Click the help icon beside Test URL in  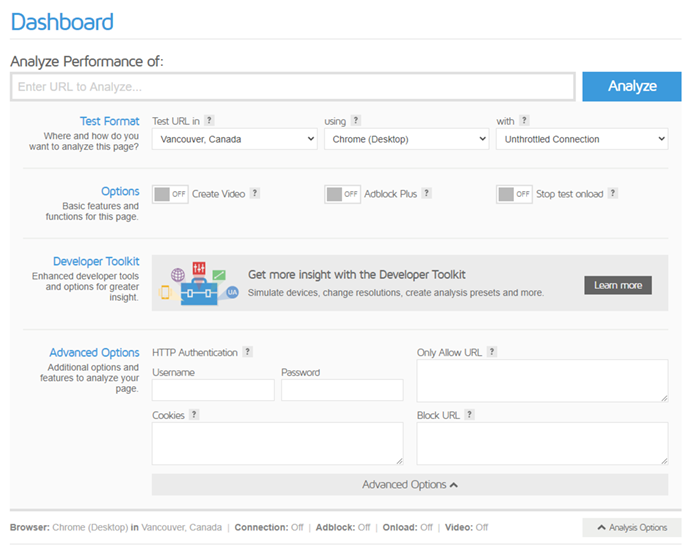point(209,120)
